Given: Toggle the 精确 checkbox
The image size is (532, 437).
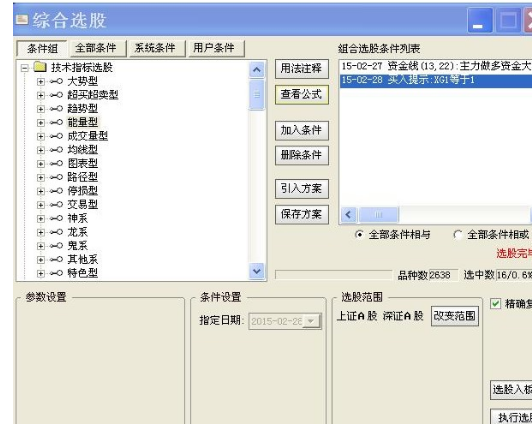Looking at the screenshot, I should point(495,304).
